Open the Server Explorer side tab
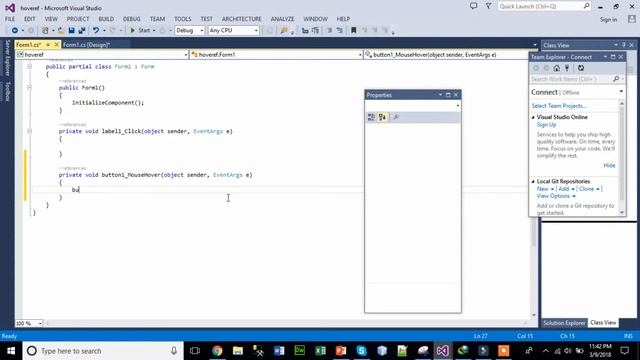The width and height of the screenshot is (640, 360). click(7, 58)
